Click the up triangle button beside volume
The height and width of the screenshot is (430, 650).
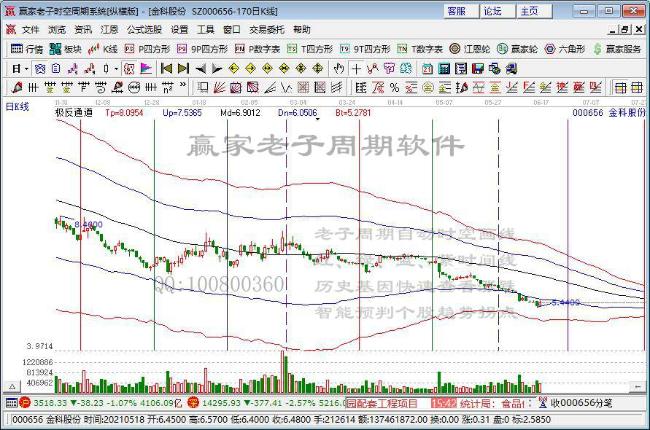point(12,387)
